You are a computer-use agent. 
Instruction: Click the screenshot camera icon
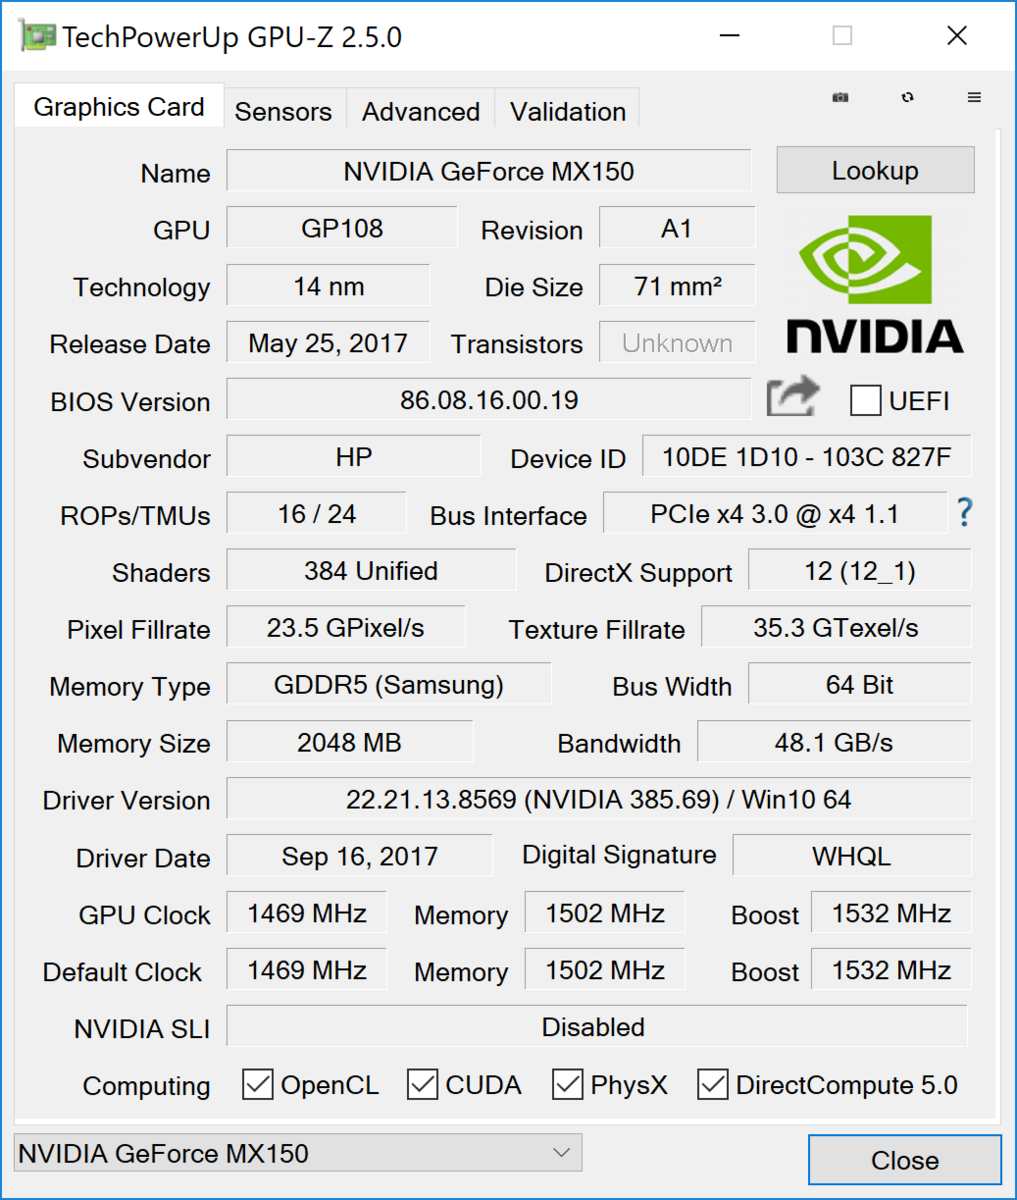click(841, 97)
